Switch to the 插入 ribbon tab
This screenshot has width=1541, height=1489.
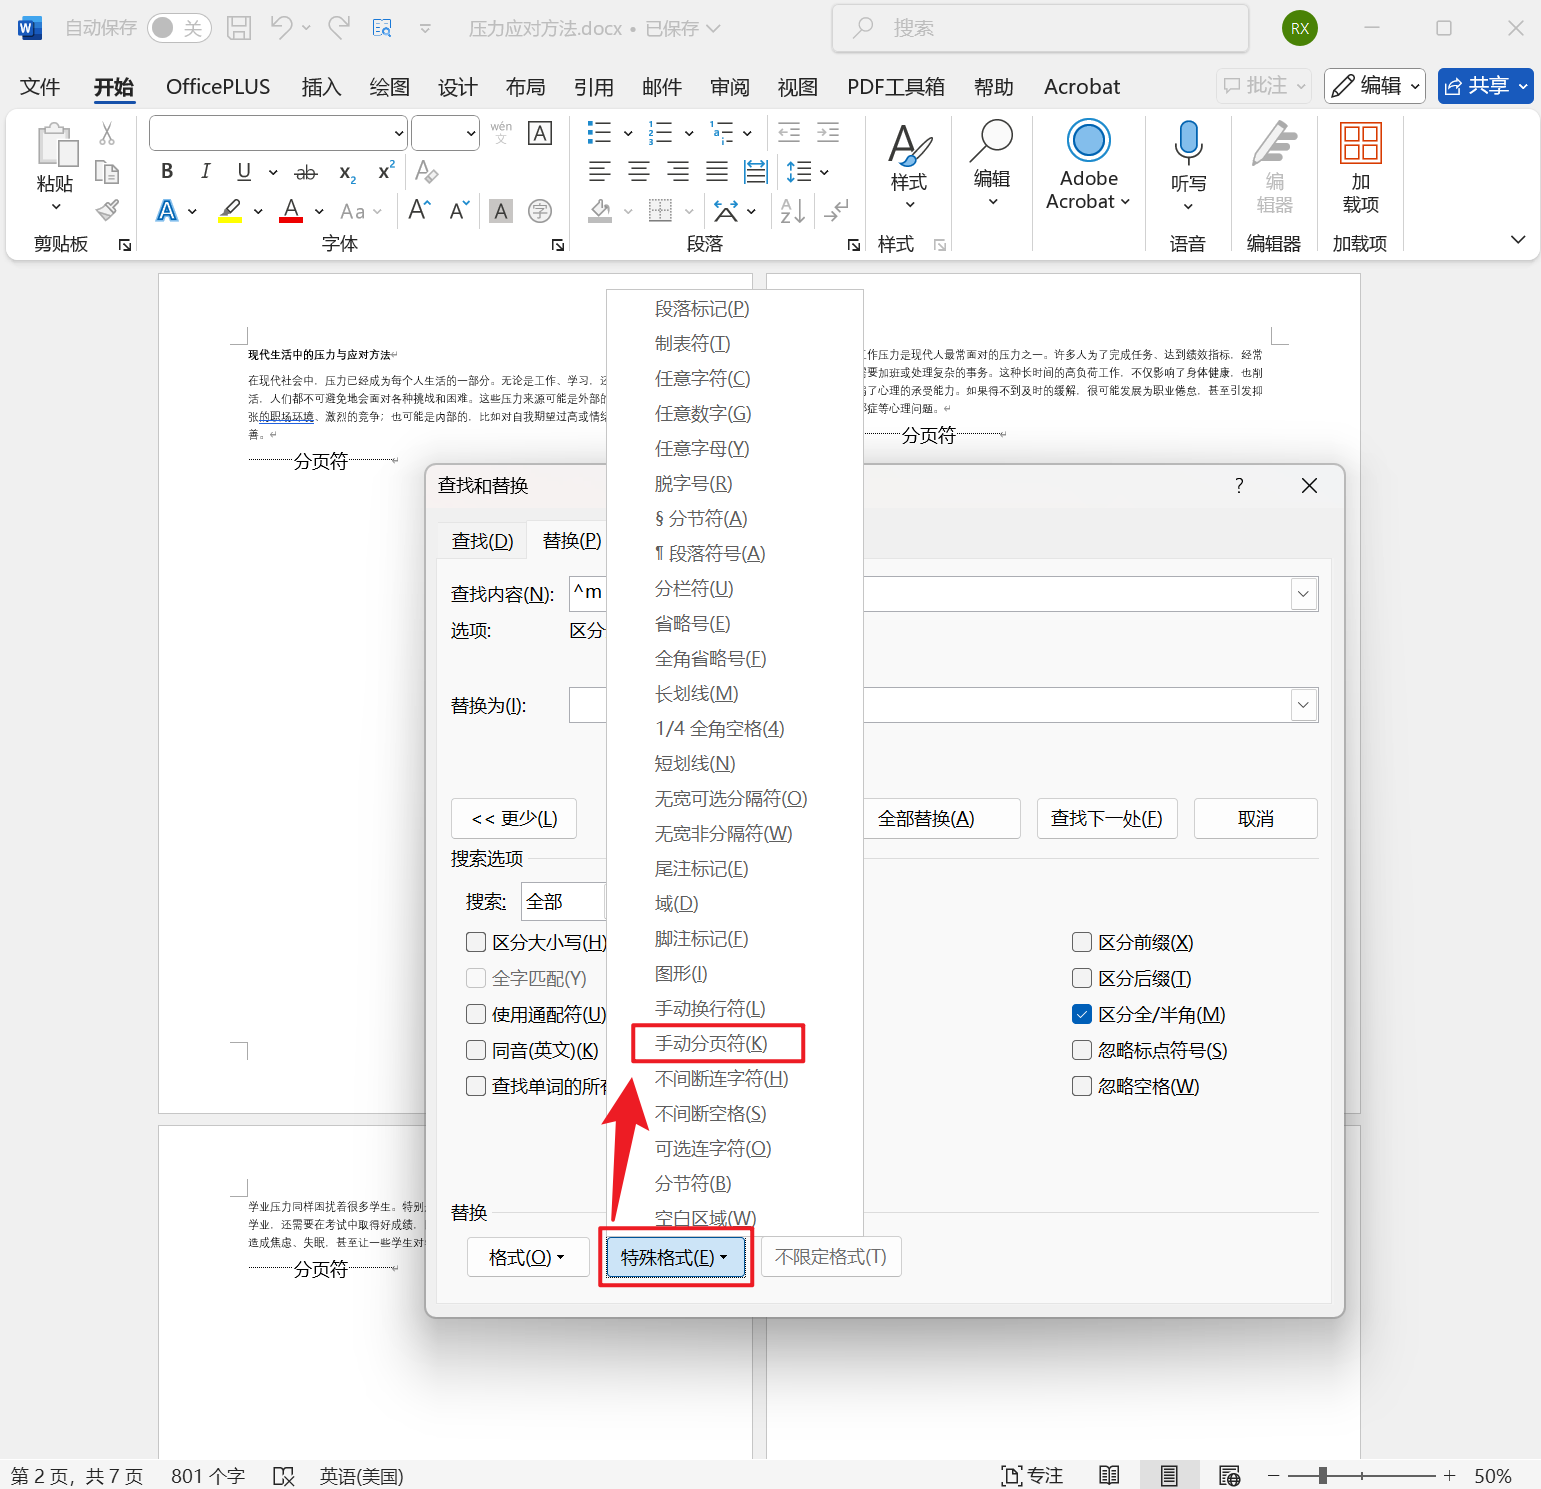coord(320,87)
